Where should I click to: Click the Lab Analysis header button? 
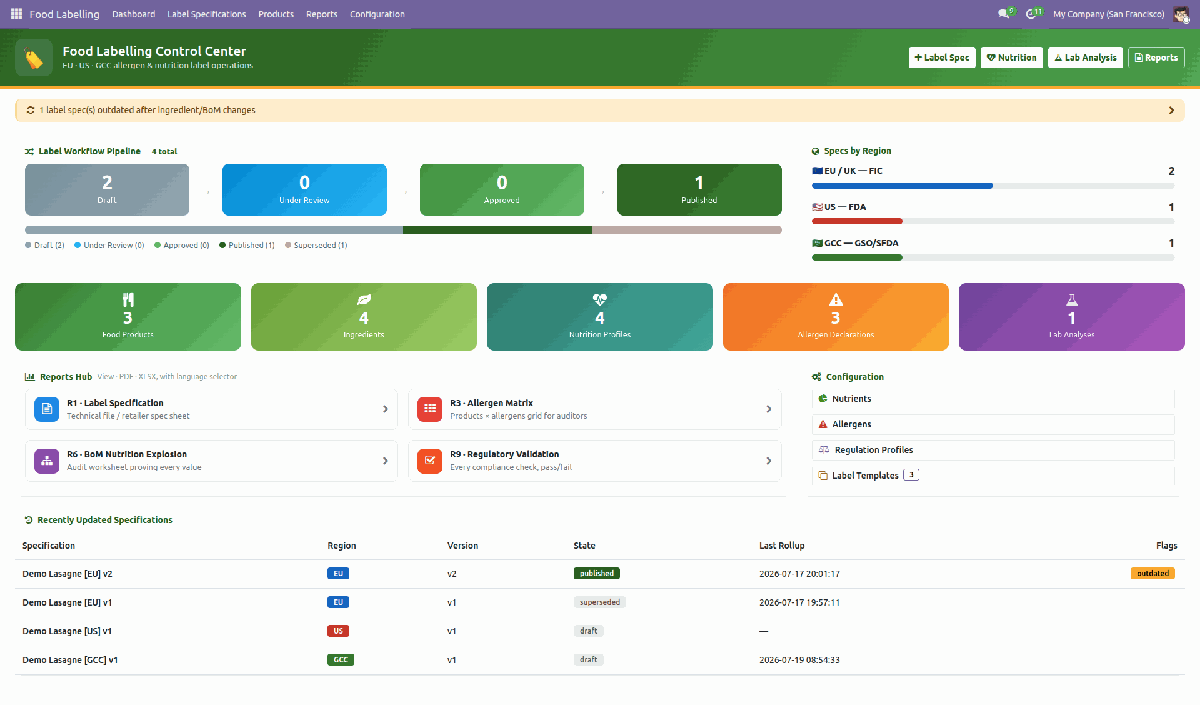(1085, 58)
